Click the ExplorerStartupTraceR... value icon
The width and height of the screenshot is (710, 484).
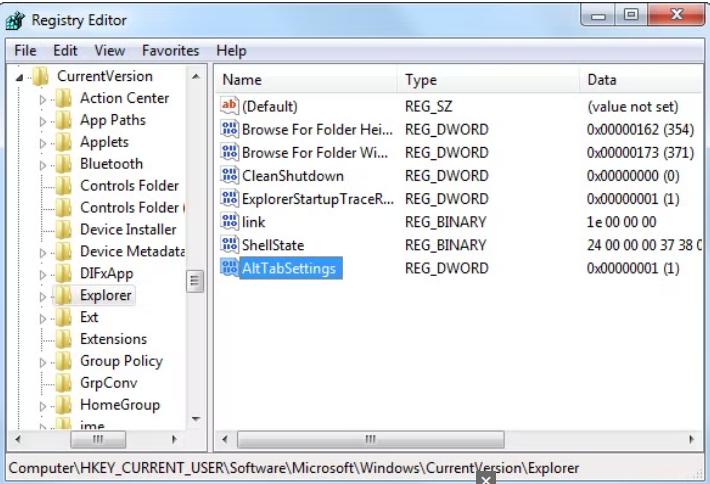(229, 198)
